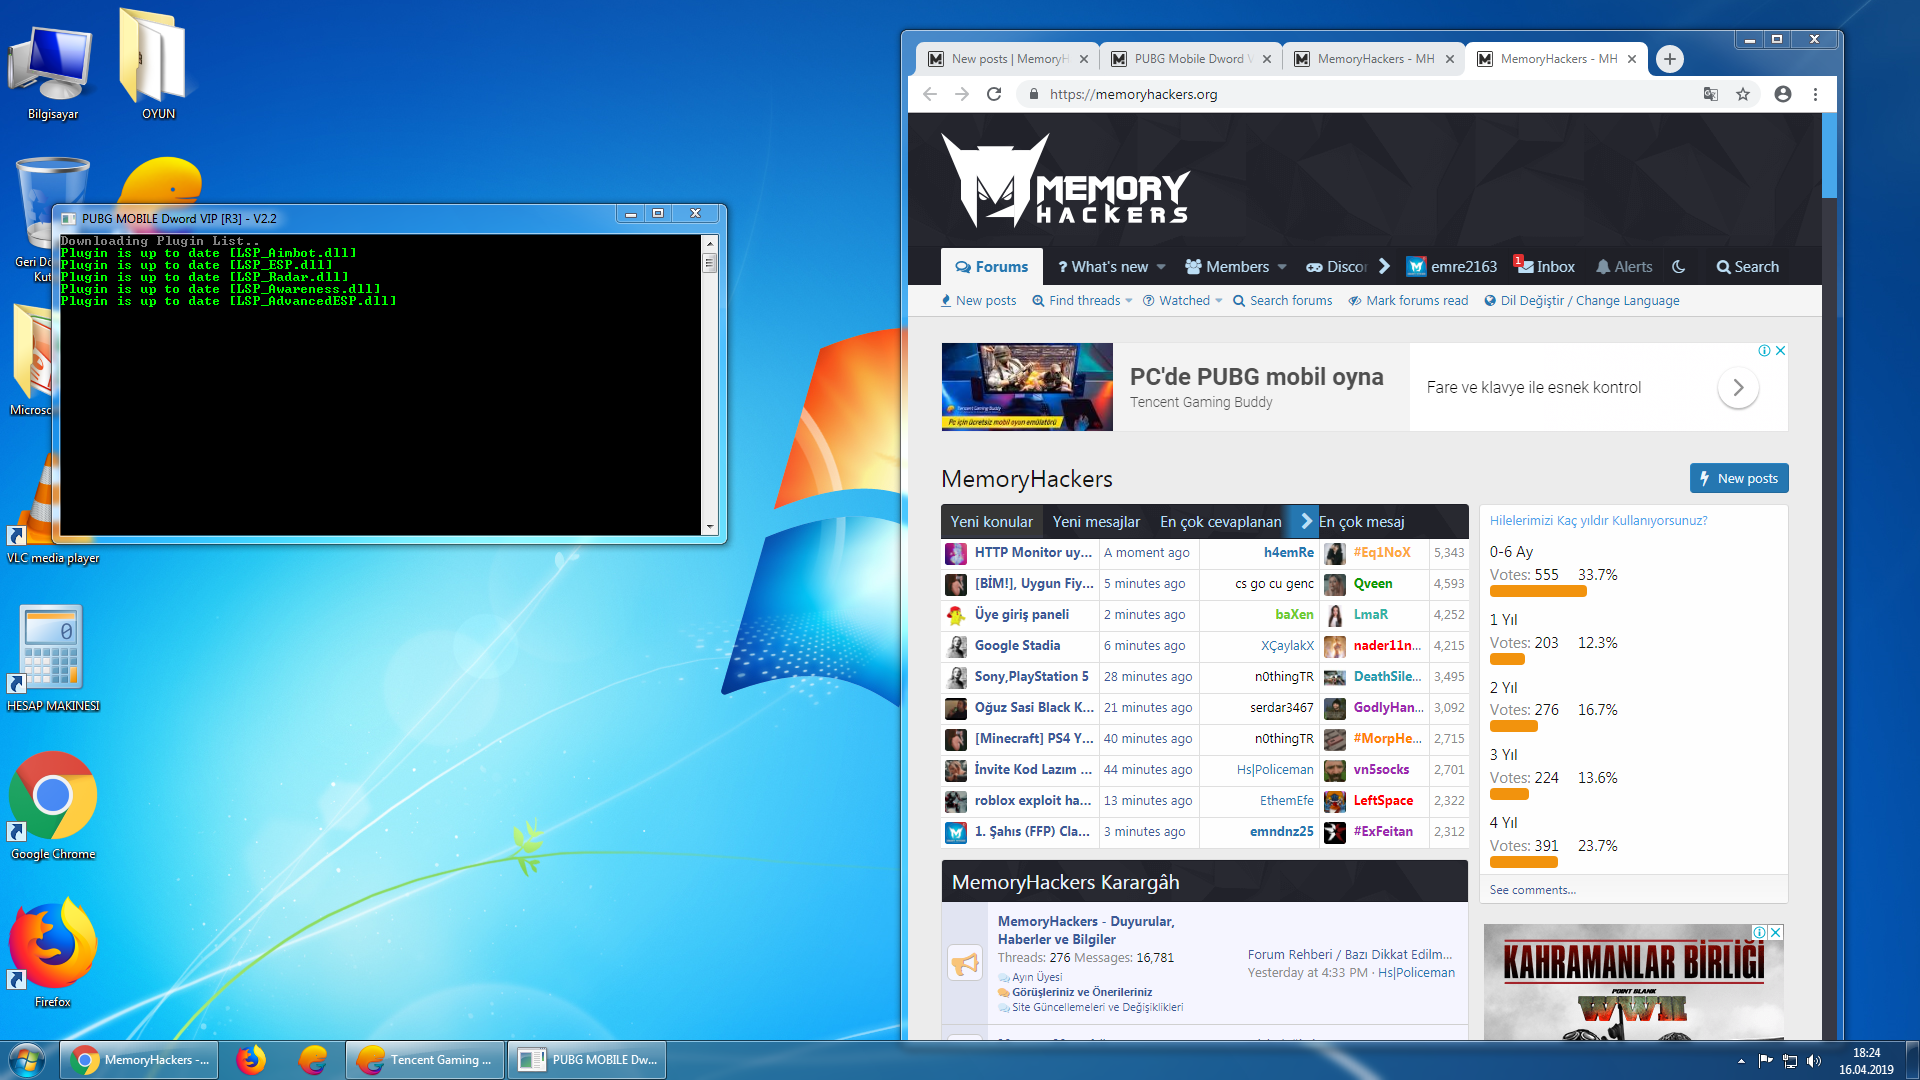Open a new Chrome tab
Viewport: 1920px width, 1080px height.
[1669, 59]
